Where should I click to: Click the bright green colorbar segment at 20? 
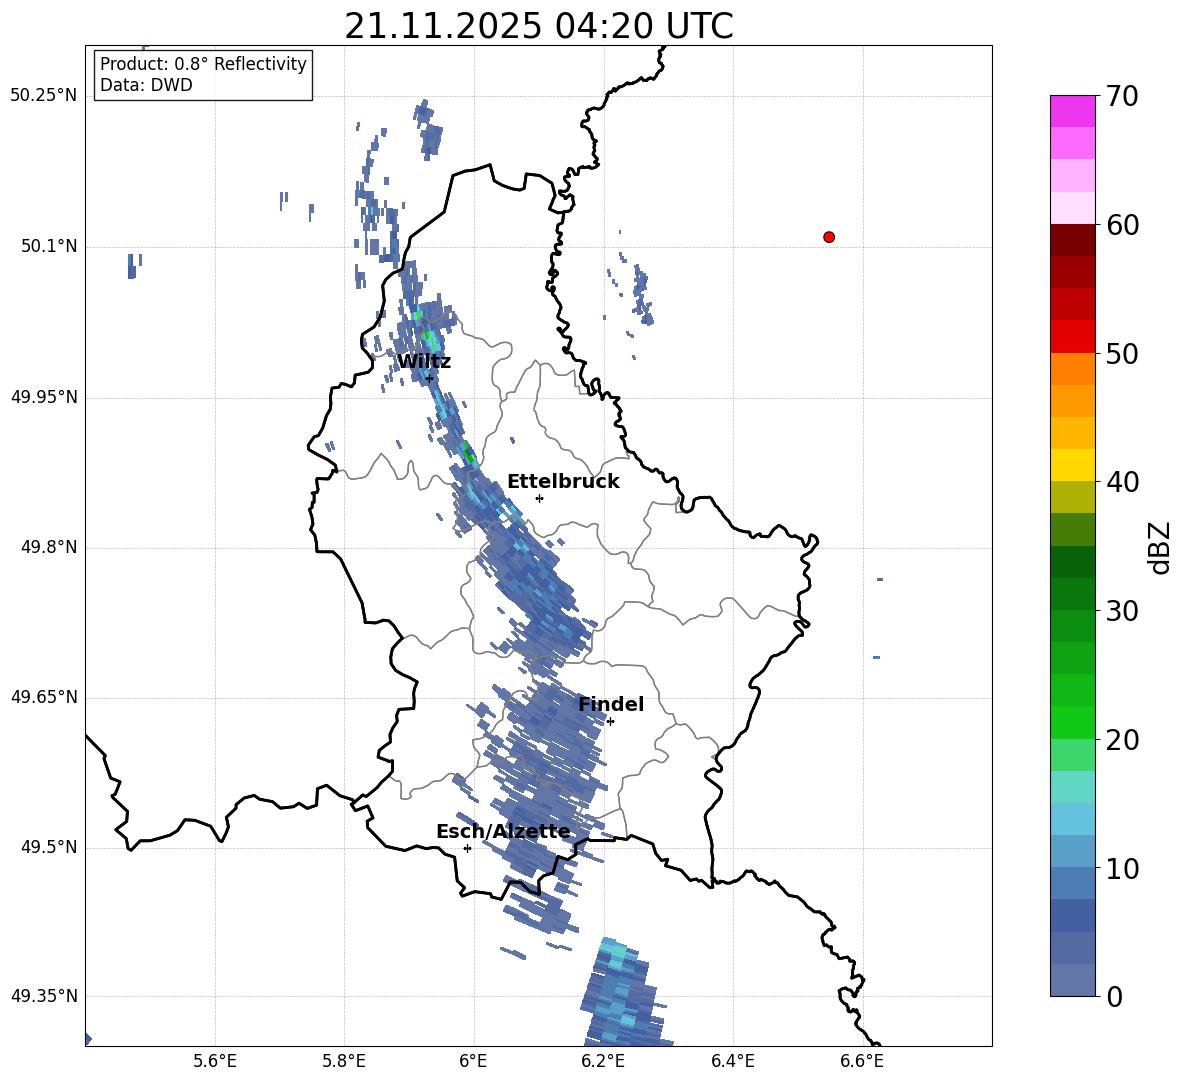coord(1073,722)
